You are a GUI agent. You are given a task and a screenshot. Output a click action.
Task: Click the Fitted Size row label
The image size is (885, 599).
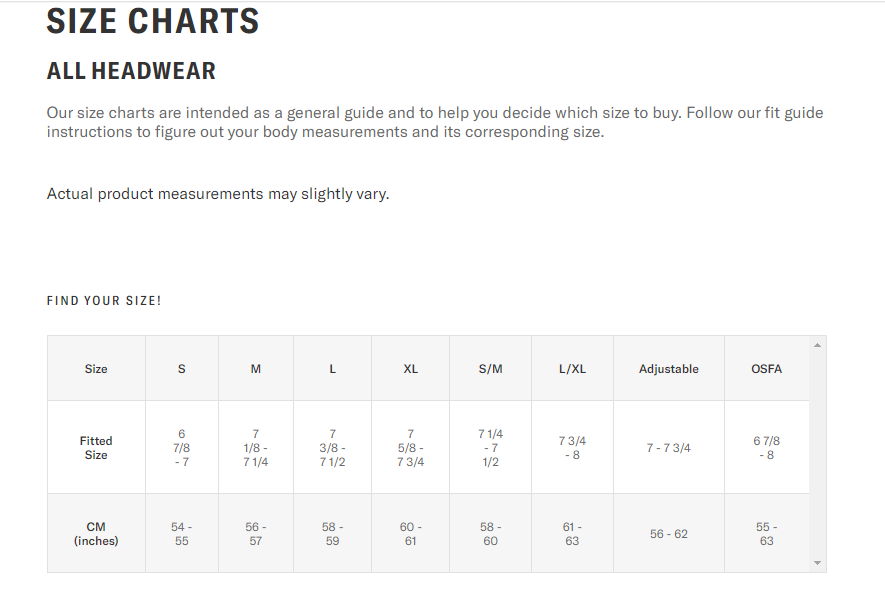[96, 448]
